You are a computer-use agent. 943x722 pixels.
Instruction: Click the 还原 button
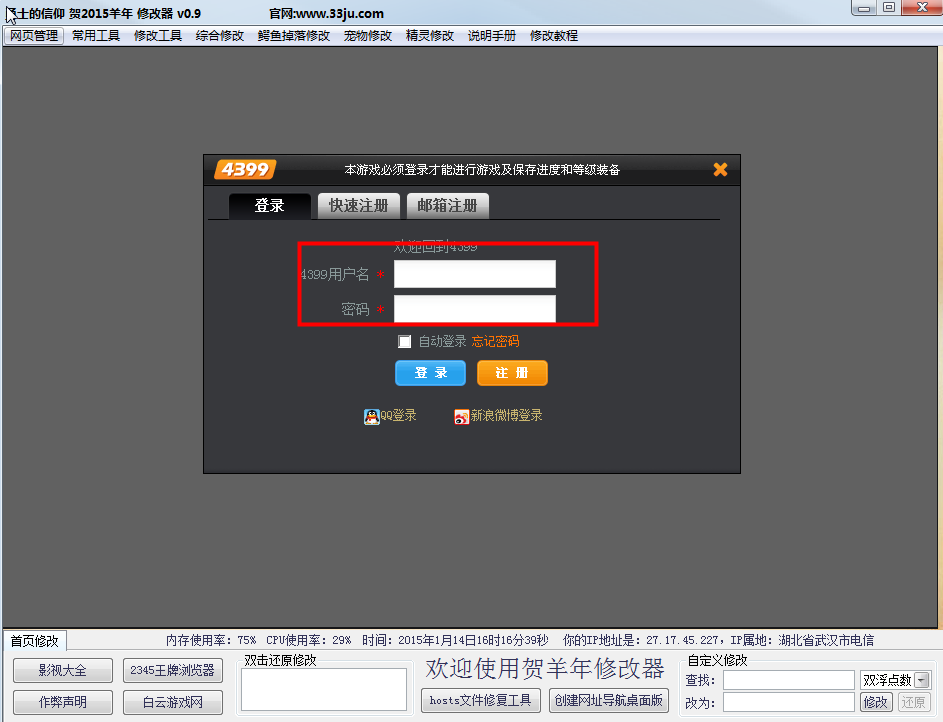914,702
